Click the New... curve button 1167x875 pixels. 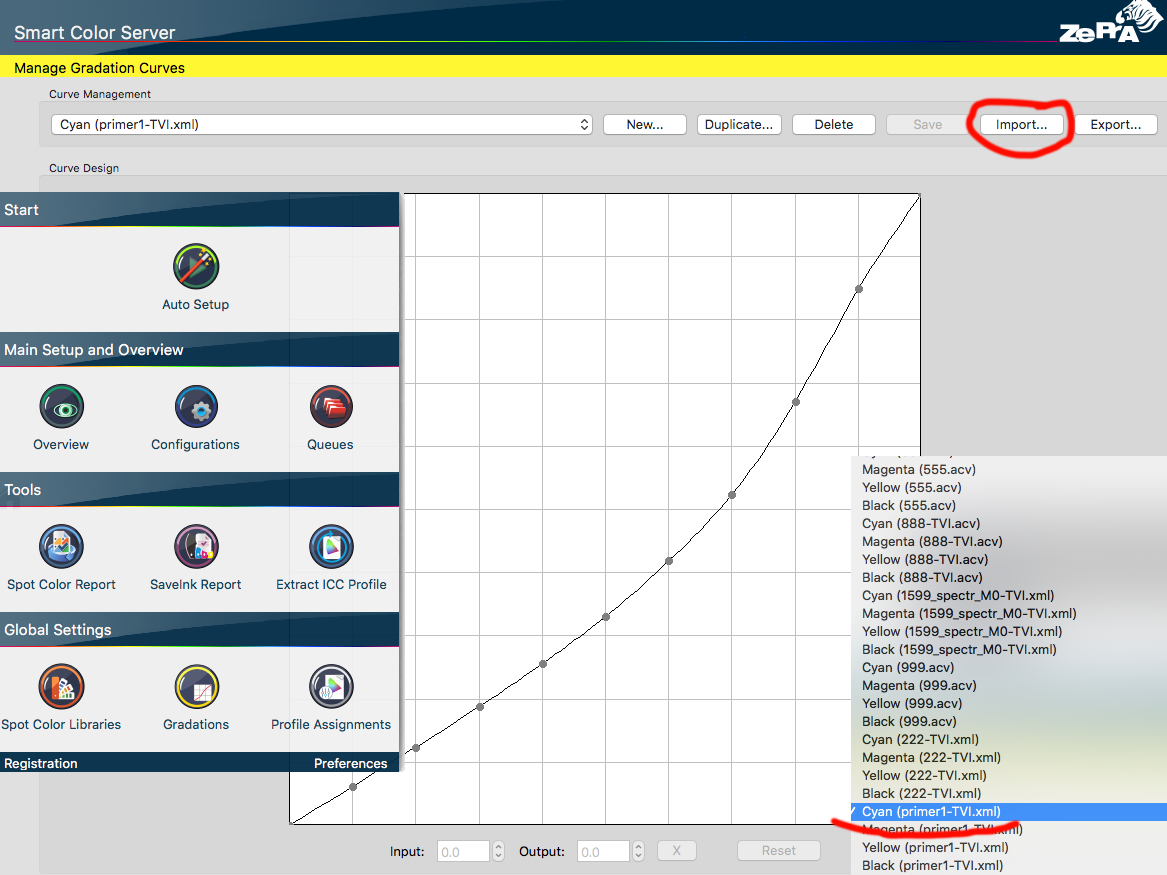(645, 124)
